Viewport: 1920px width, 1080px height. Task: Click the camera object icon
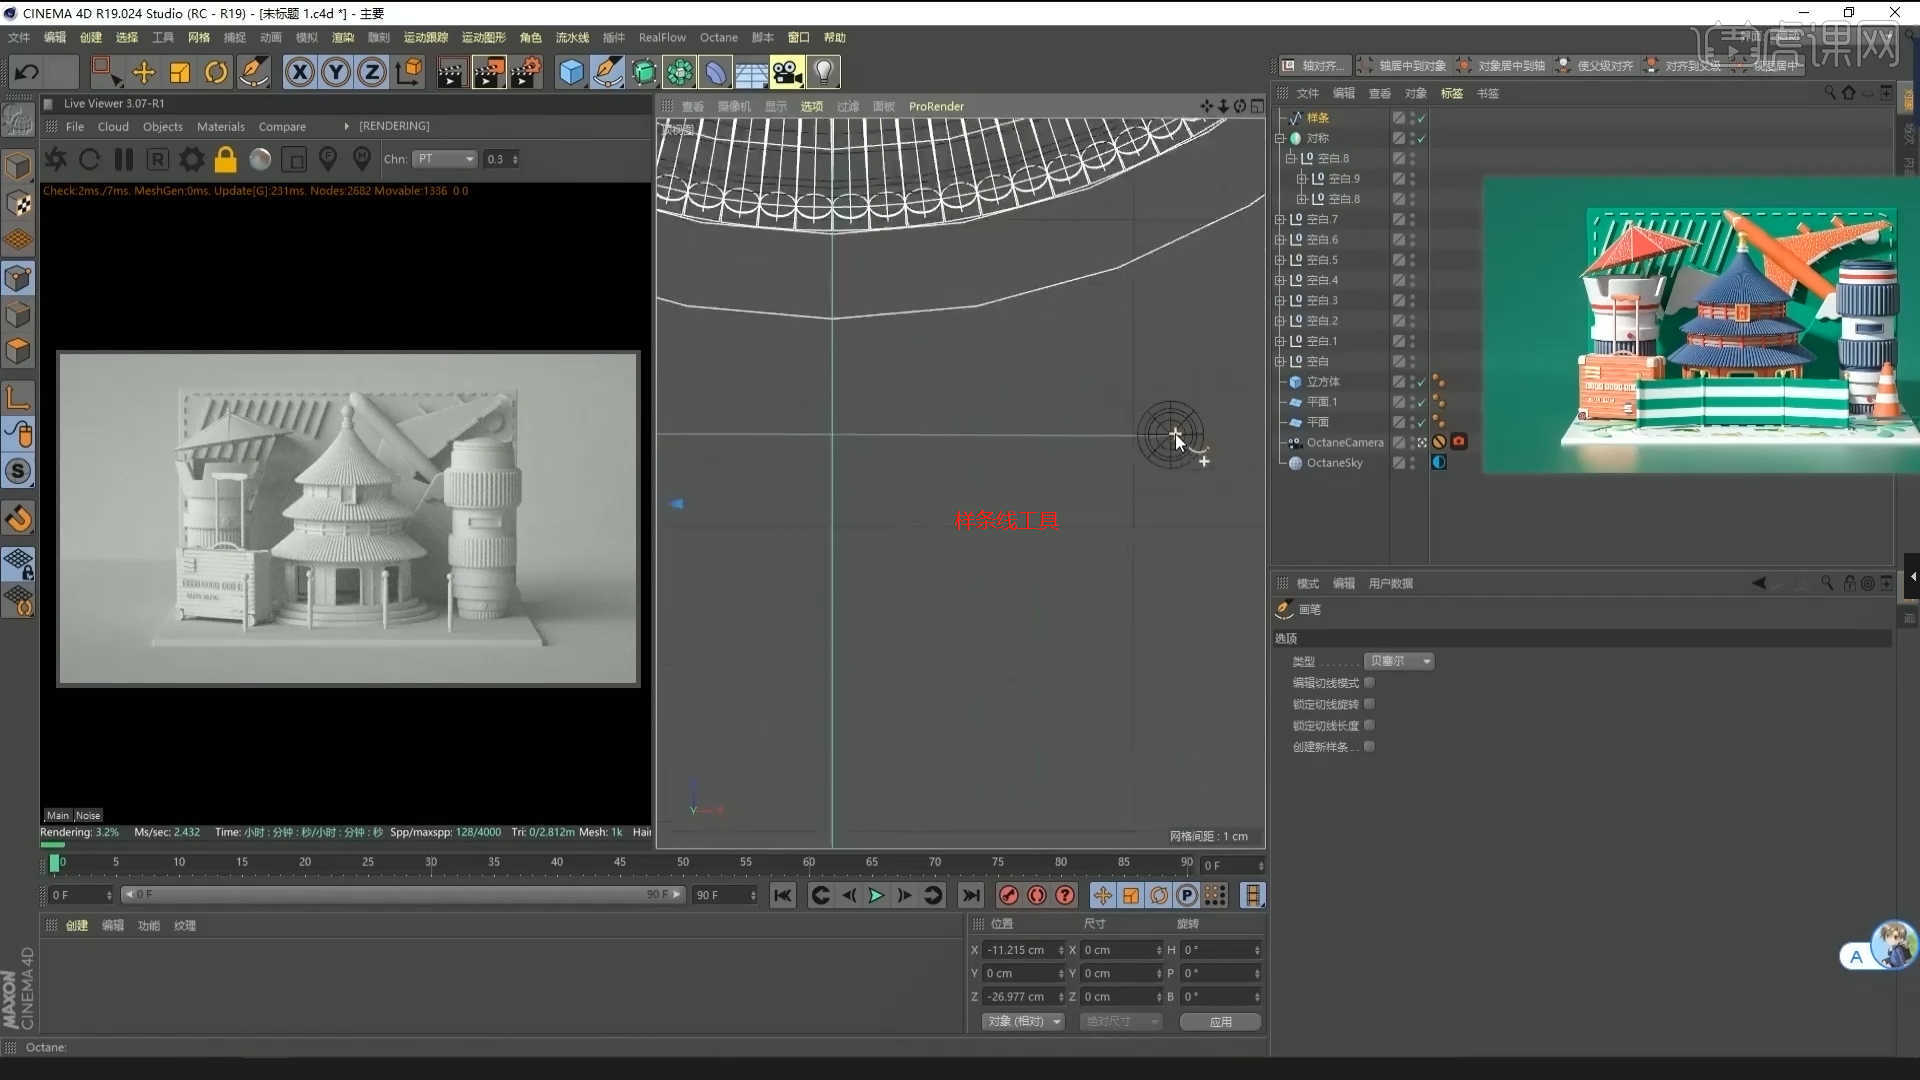point(787,72)
